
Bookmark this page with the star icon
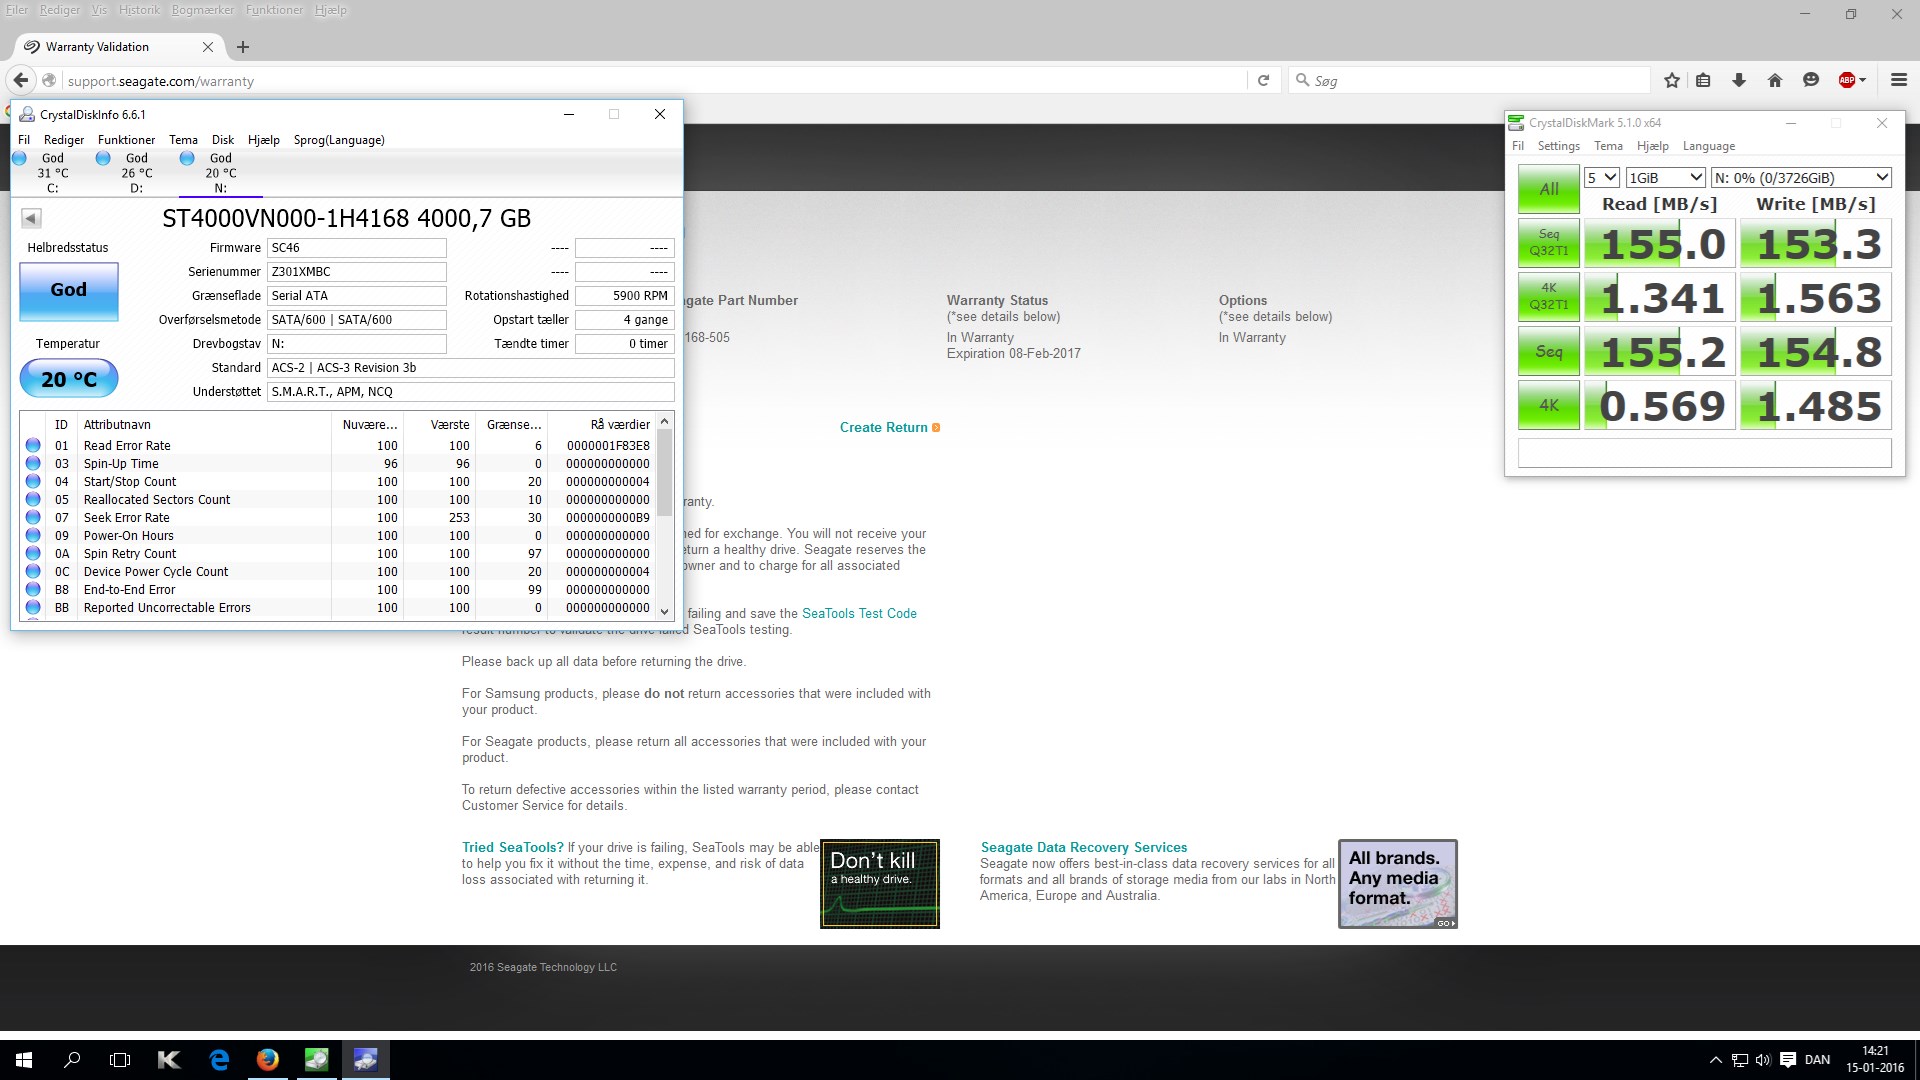click(1671, 80)
